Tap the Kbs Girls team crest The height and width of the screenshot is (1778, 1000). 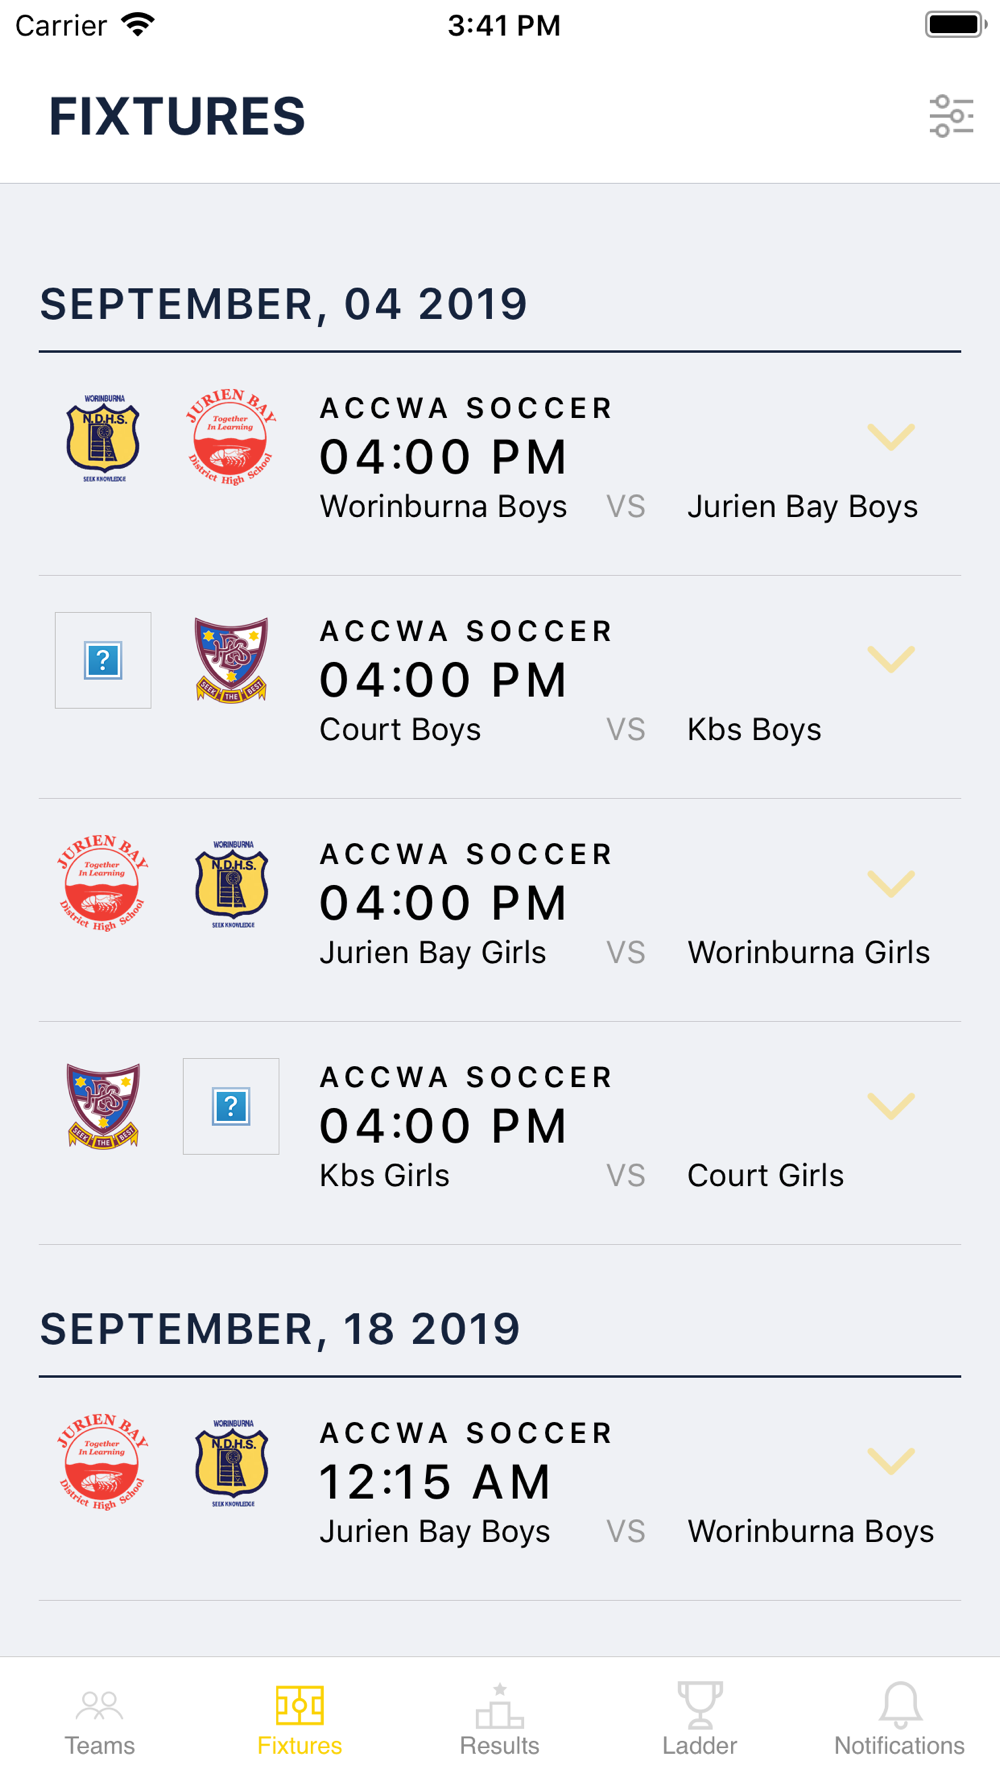pos(103,1106)
